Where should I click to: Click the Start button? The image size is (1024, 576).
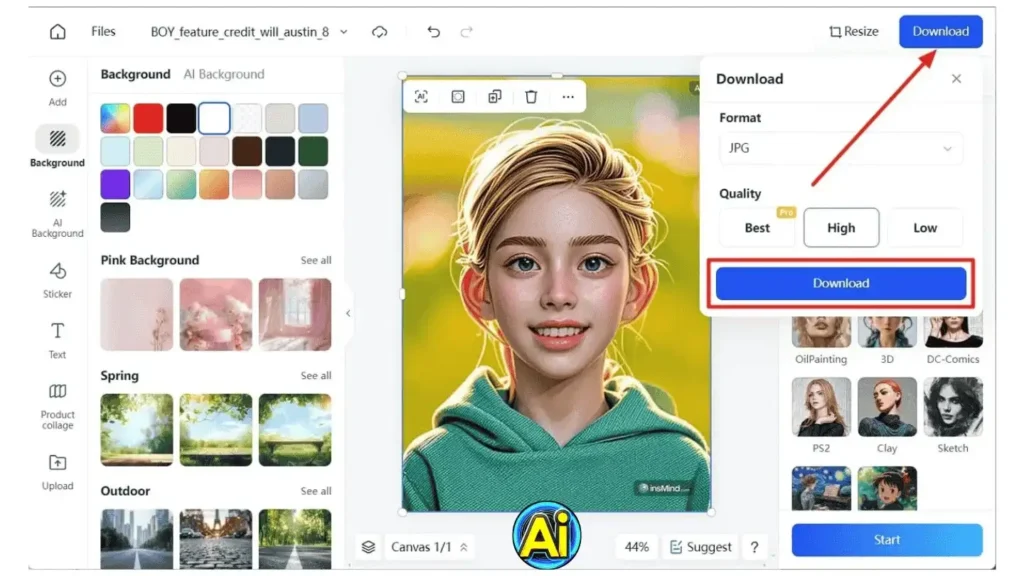coord(886,540)
